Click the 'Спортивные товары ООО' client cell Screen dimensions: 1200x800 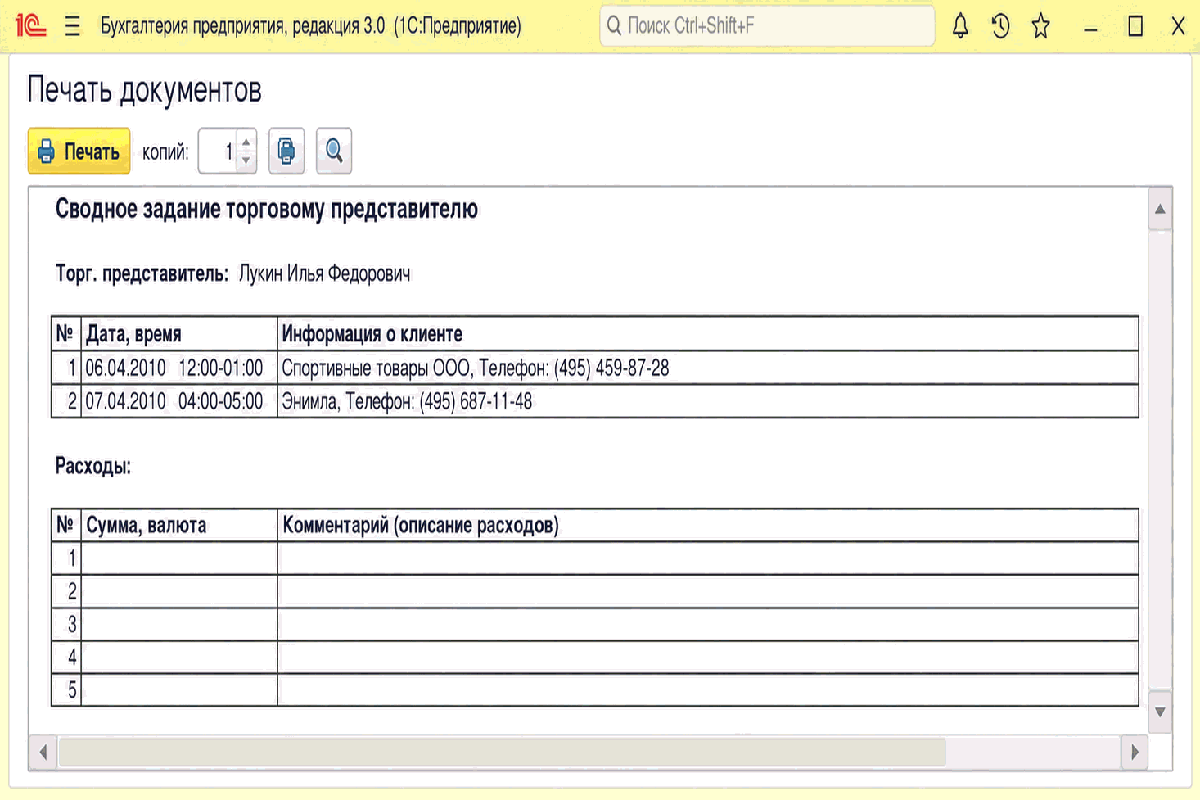[x=707, y=368]
